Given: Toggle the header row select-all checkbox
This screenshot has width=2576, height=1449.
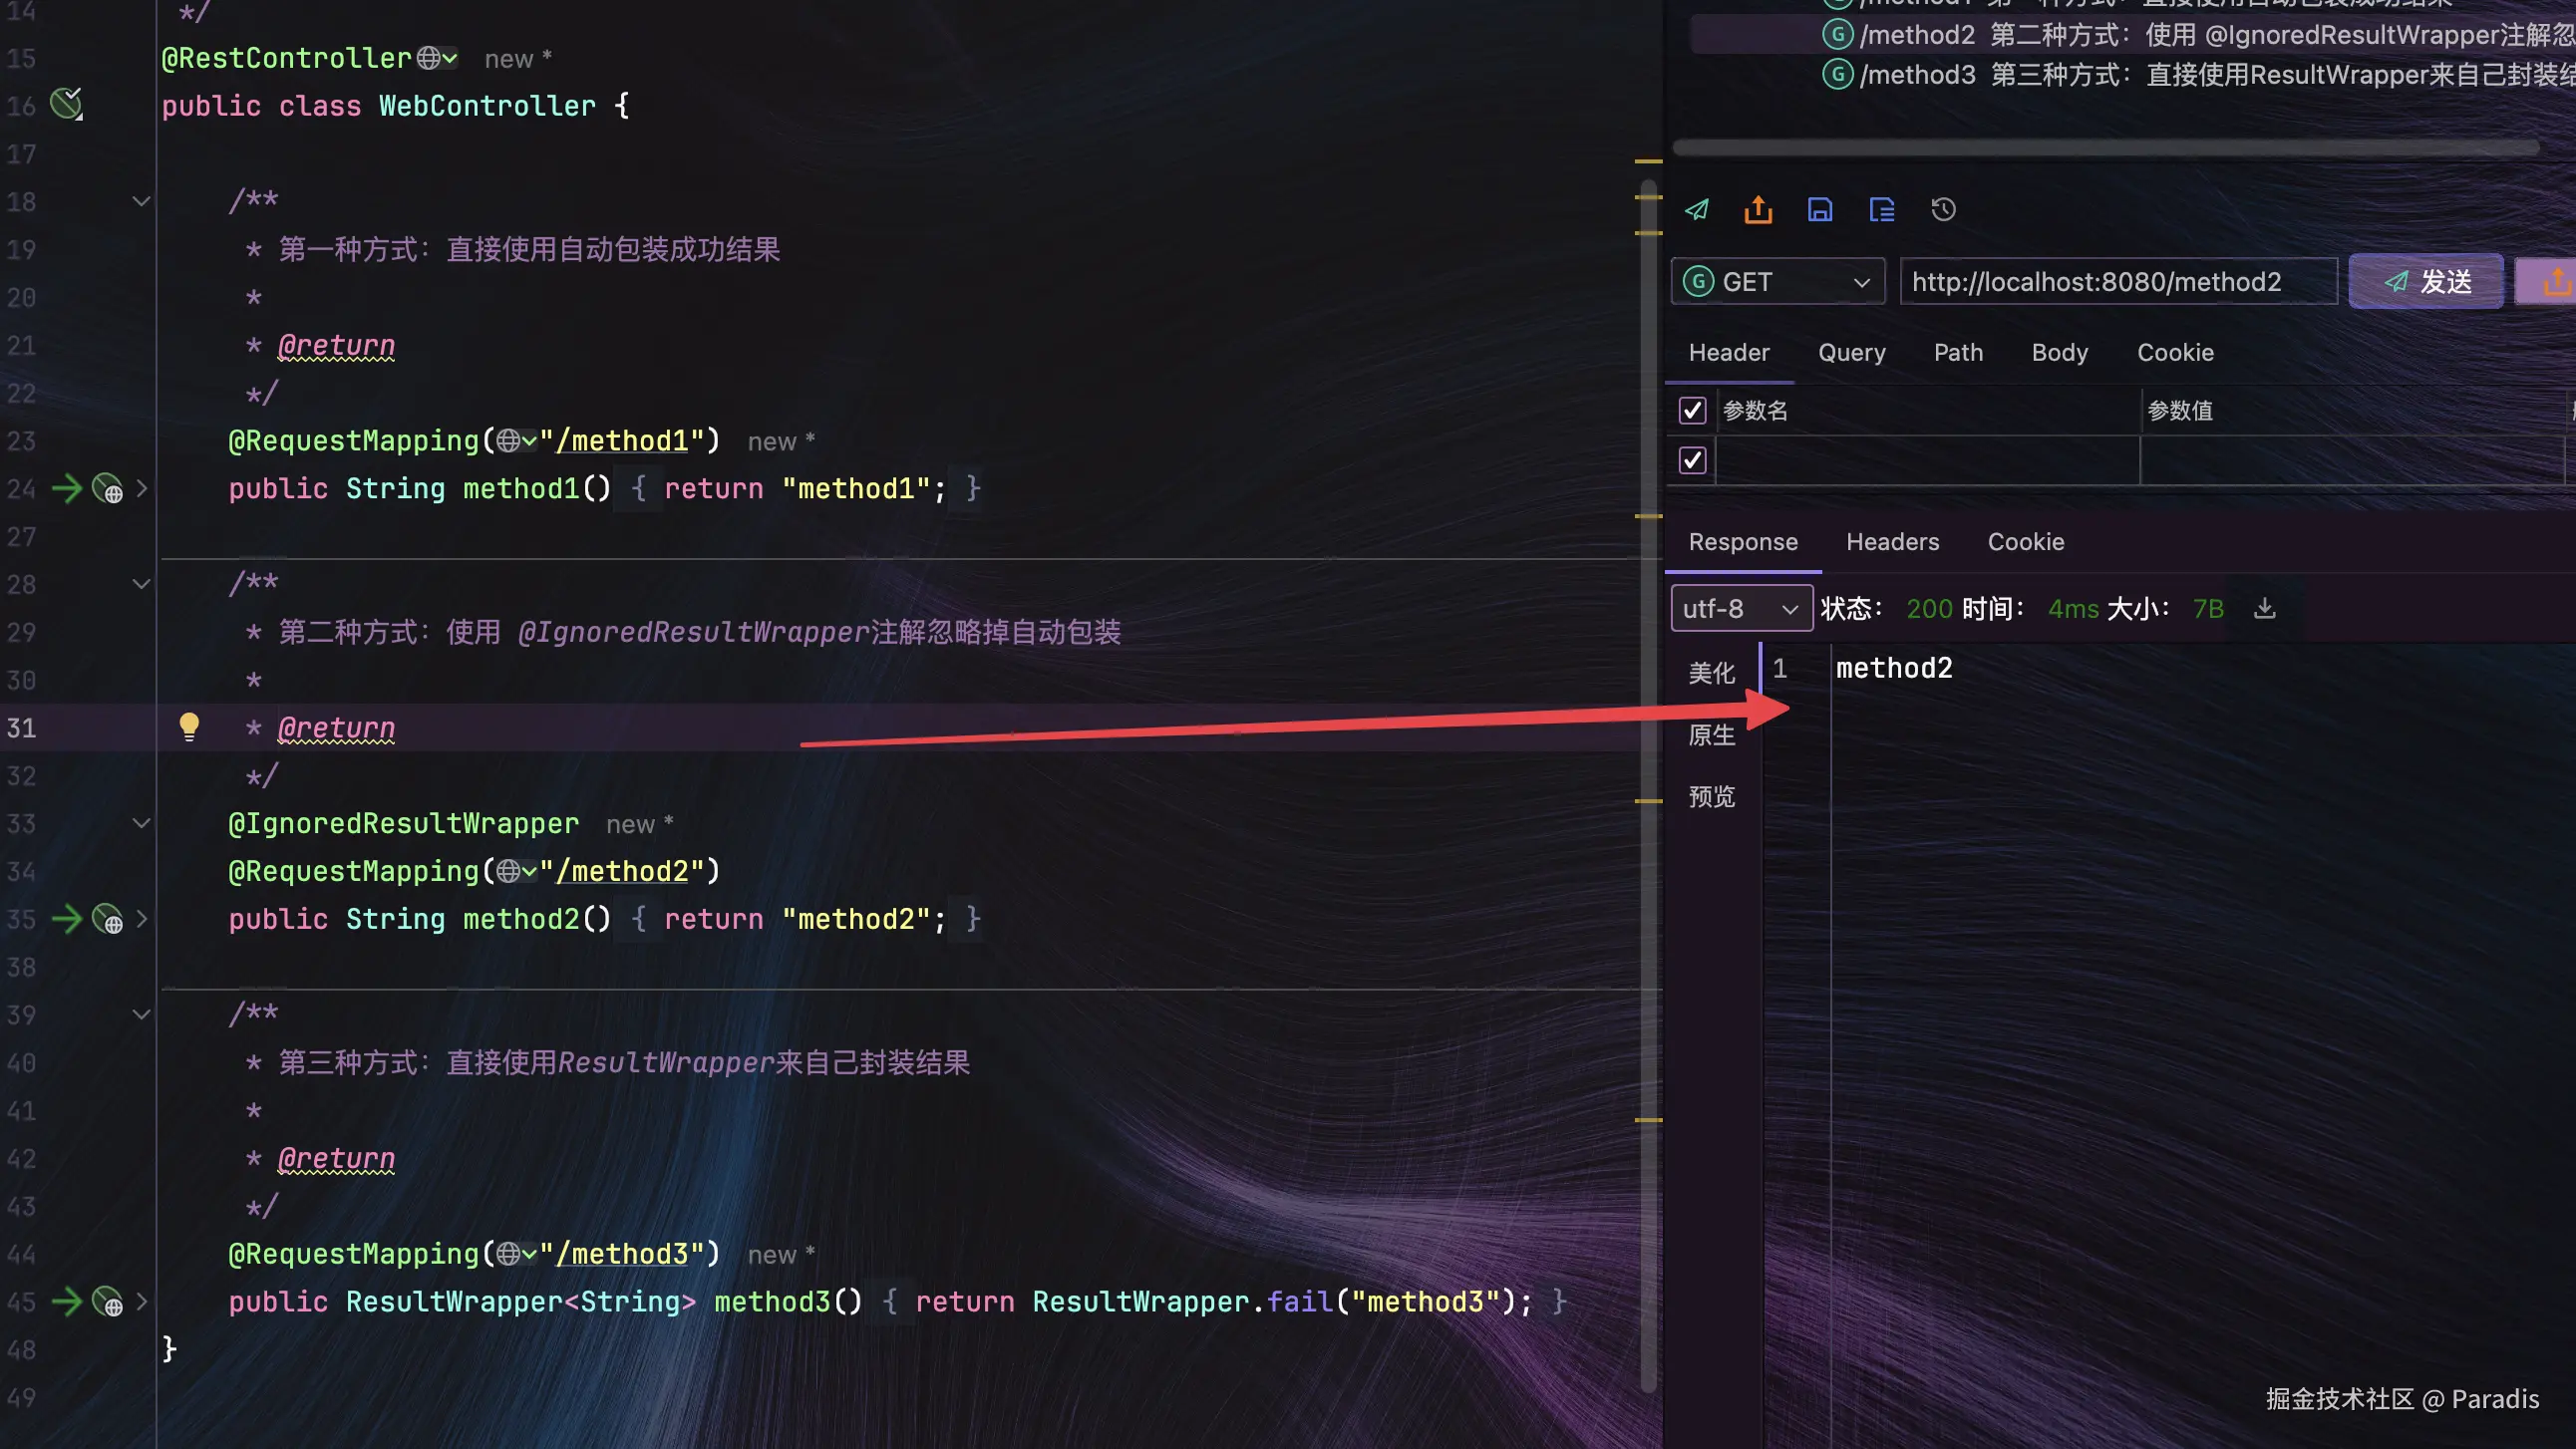Looking at the screenshot, I should [x=1692, y=410].
